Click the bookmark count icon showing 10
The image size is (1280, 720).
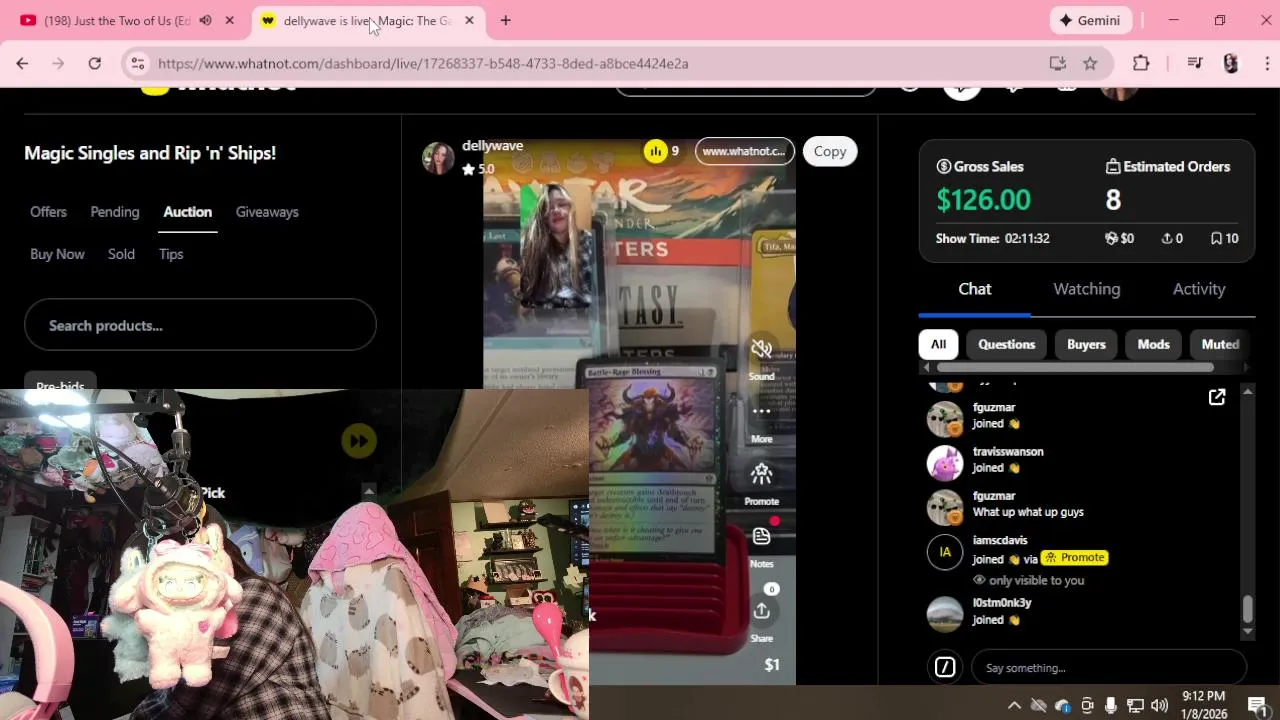(x=1216, y=238)
